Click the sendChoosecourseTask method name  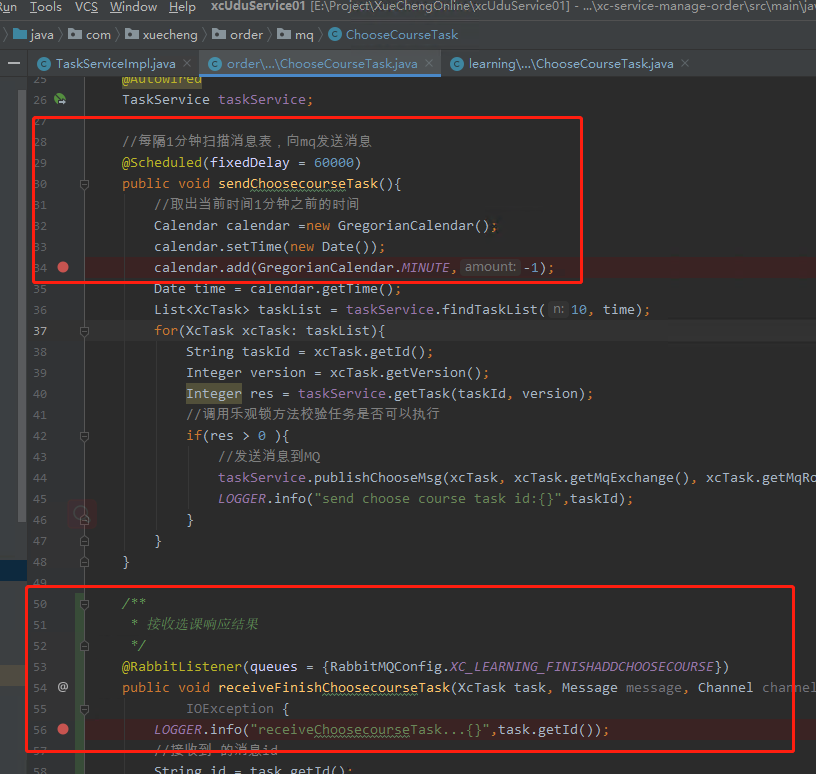pos(298,184)
